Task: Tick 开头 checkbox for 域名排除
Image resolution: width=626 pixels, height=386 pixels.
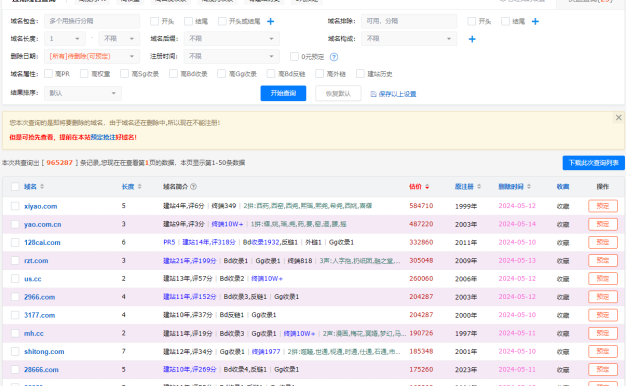Action: click(x=471, y=21)
